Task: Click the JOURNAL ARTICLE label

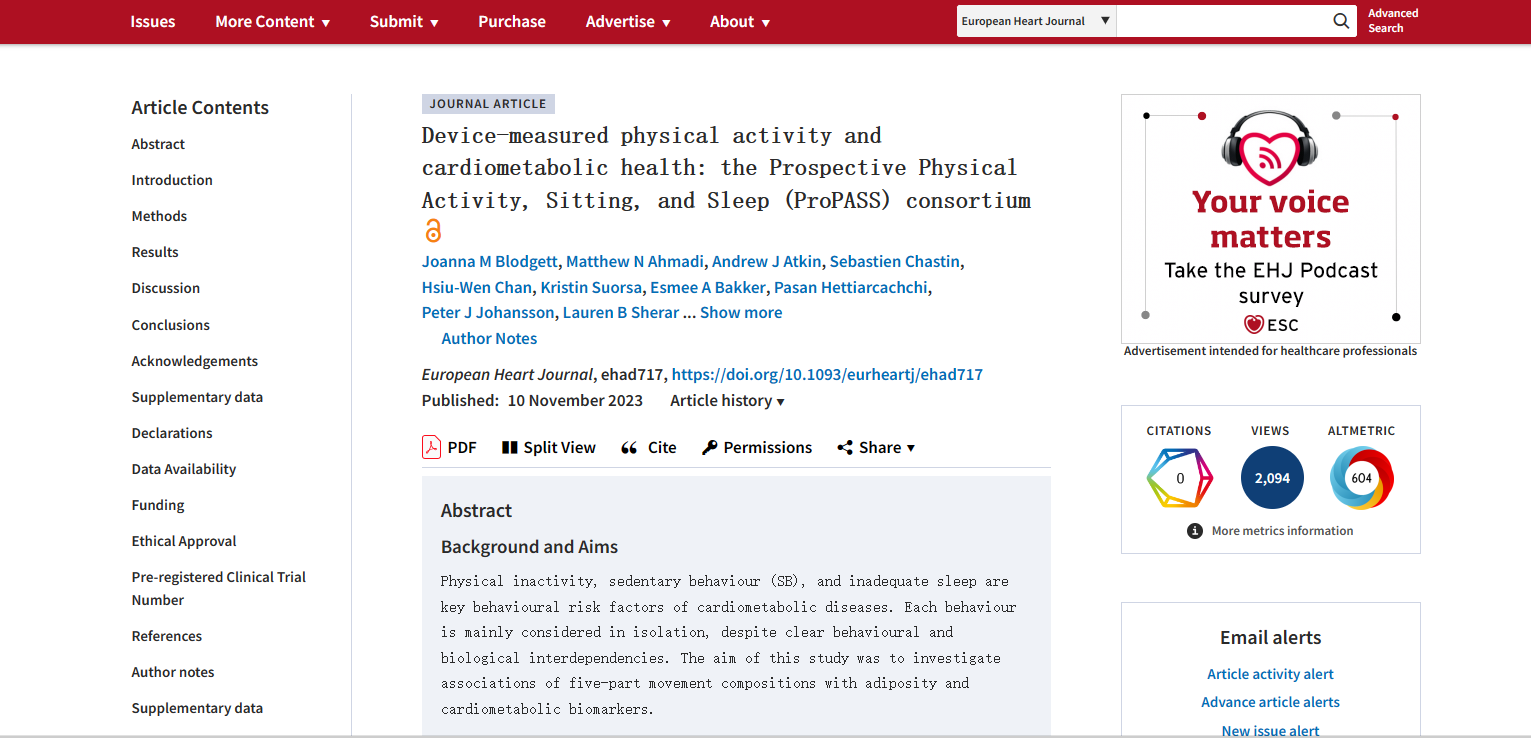Action: pyautogui.click(x=488, y=104)
